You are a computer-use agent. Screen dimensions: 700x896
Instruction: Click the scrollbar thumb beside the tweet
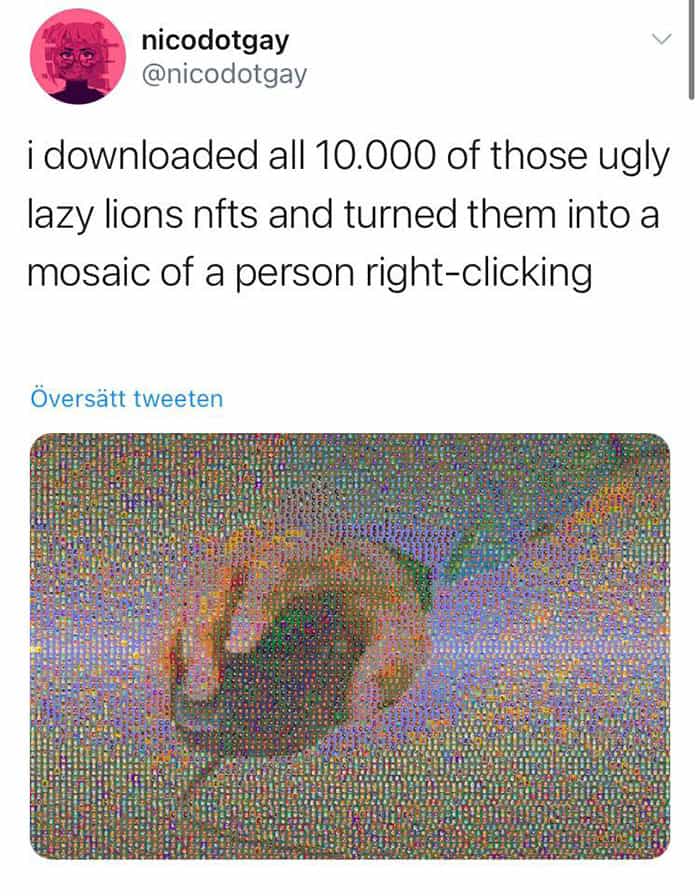[x=691, y=49]
